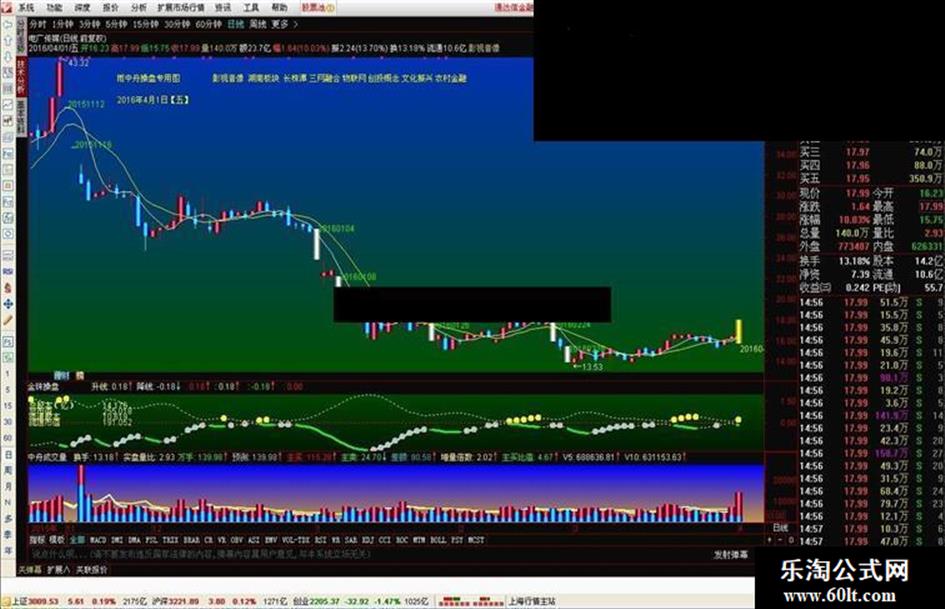Click sidebar 月 period shortcut

(8, 486)
